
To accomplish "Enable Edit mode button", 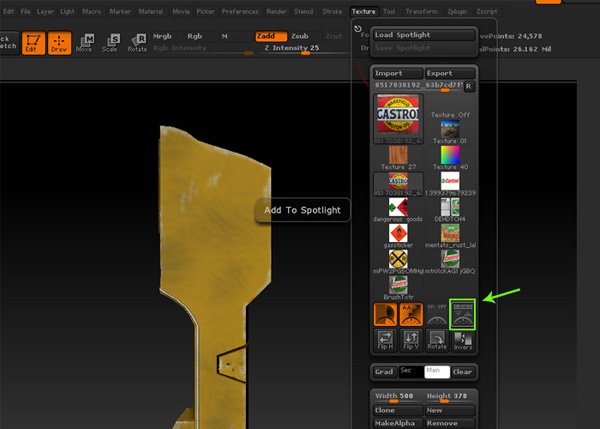I will [x=33, y=43].
